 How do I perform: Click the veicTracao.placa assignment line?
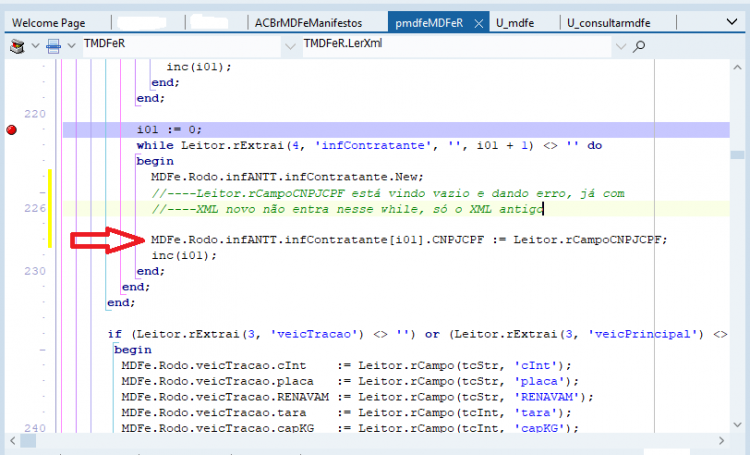click(350, 381)
